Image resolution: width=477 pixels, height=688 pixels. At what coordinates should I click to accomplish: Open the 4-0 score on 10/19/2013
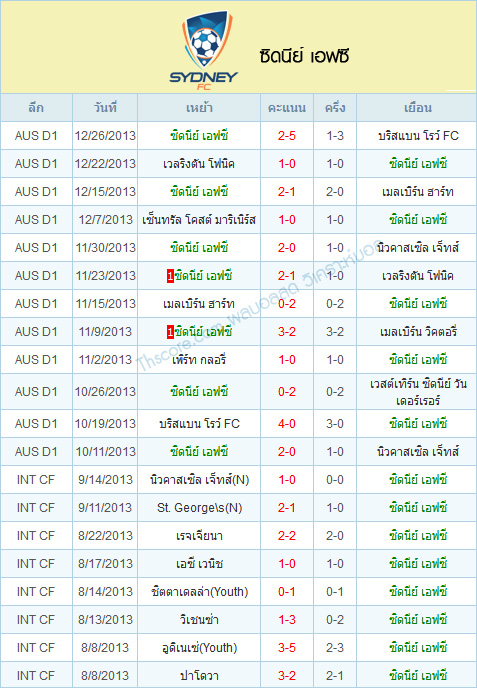point(287,424)
